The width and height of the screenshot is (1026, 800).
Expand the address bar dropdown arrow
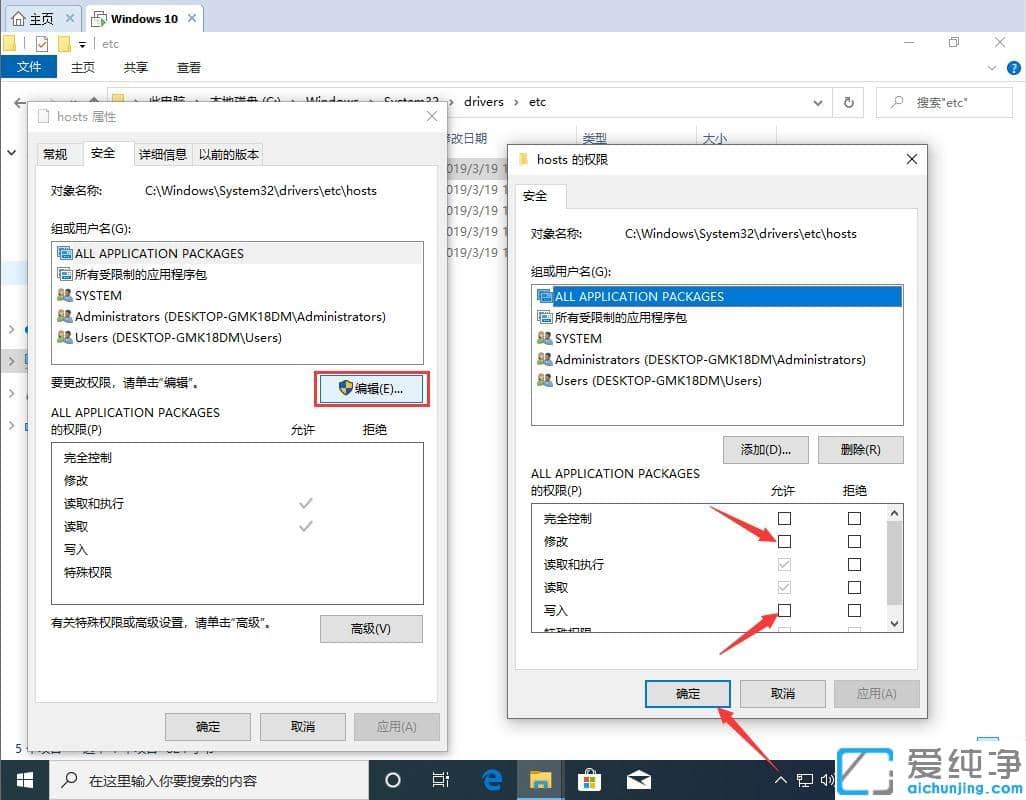[x=818, y=102]
